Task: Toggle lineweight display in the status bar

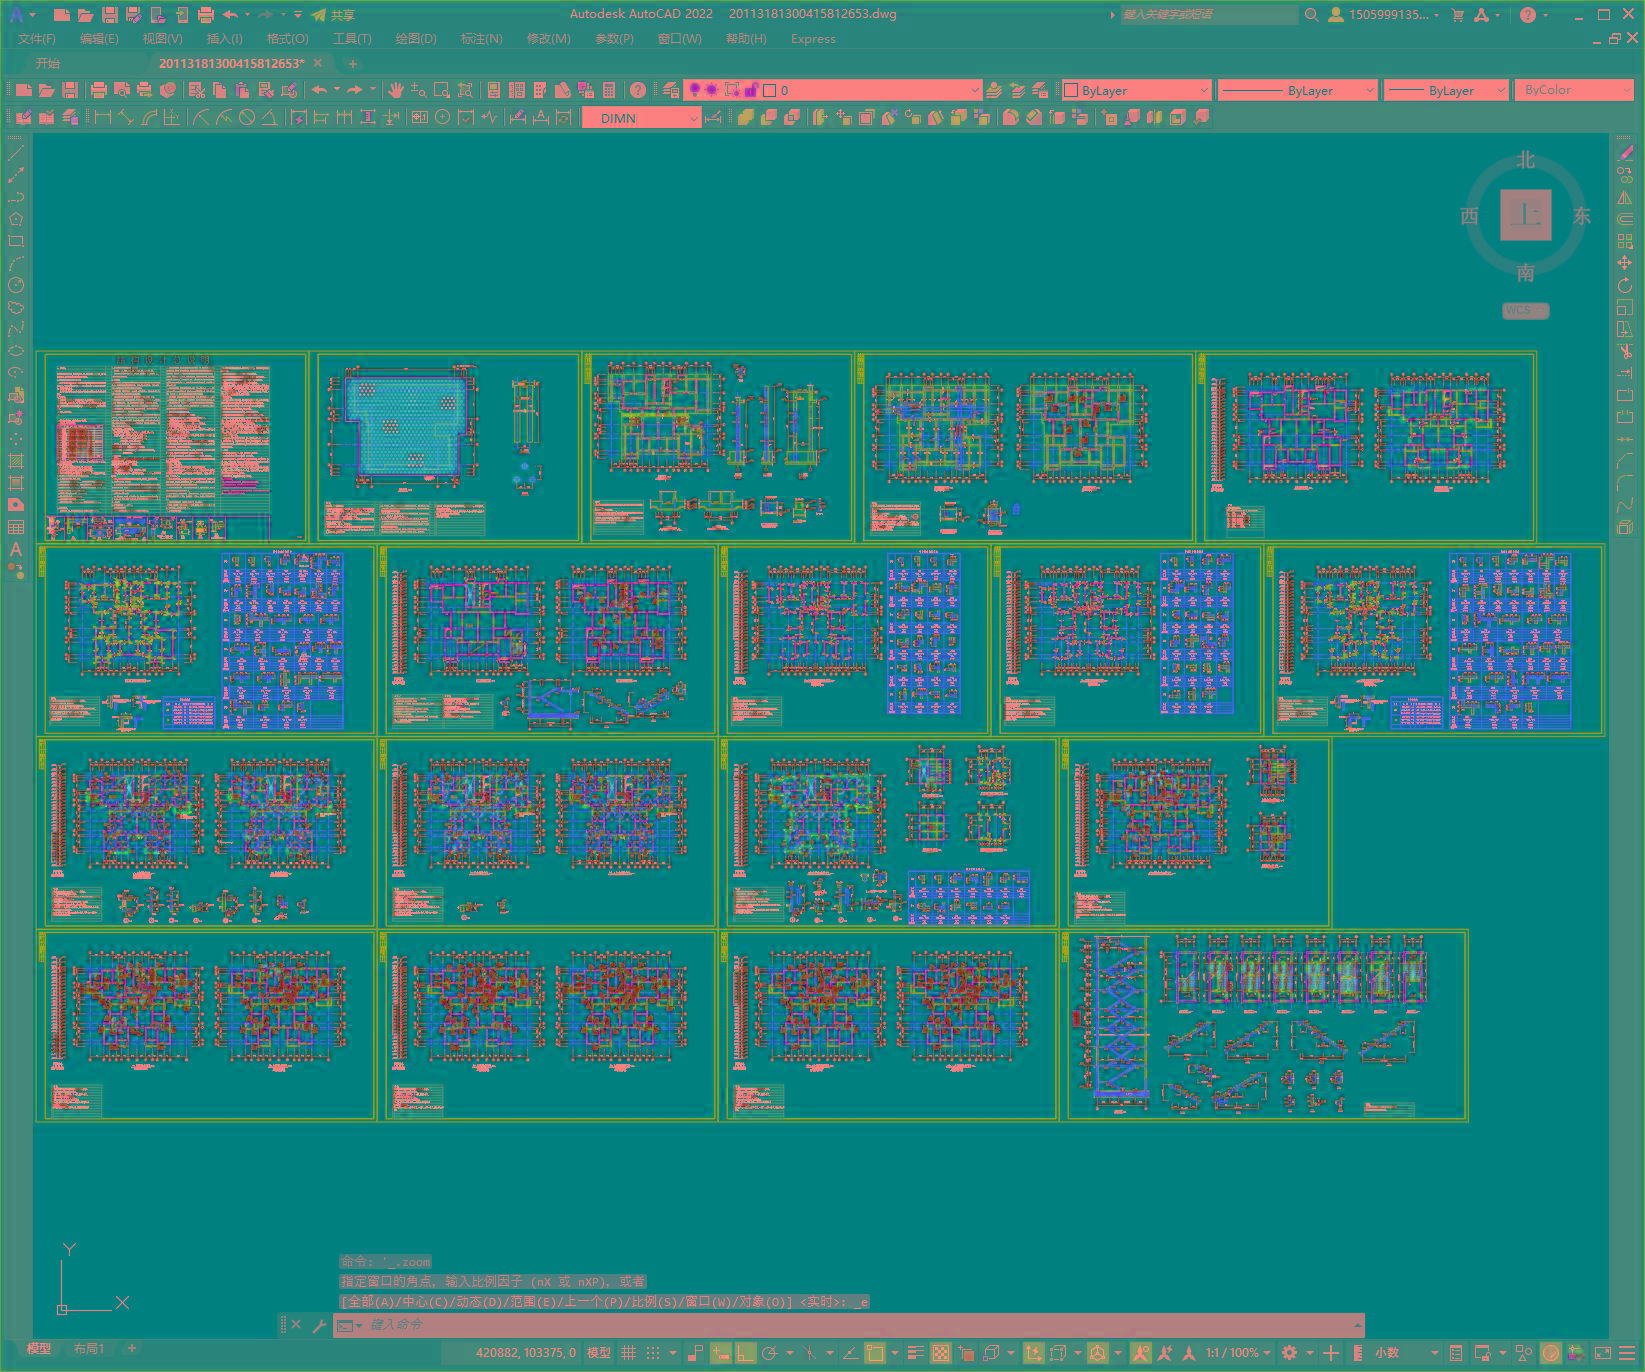Action: 915,1353
